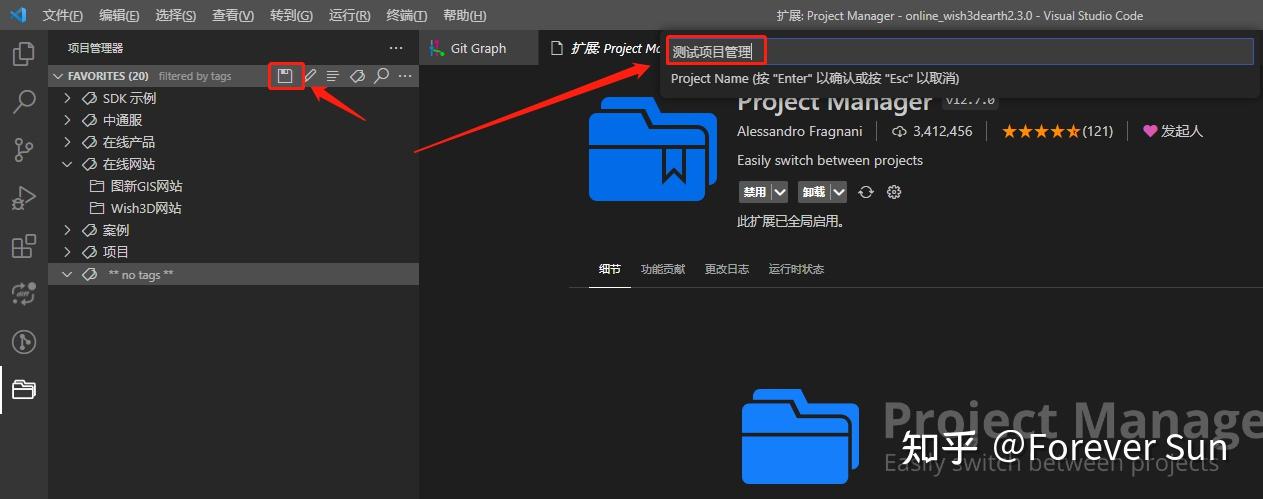Collapse the FAVORITES section header
Screen dimensions: 1263x499
pos(234,76)
